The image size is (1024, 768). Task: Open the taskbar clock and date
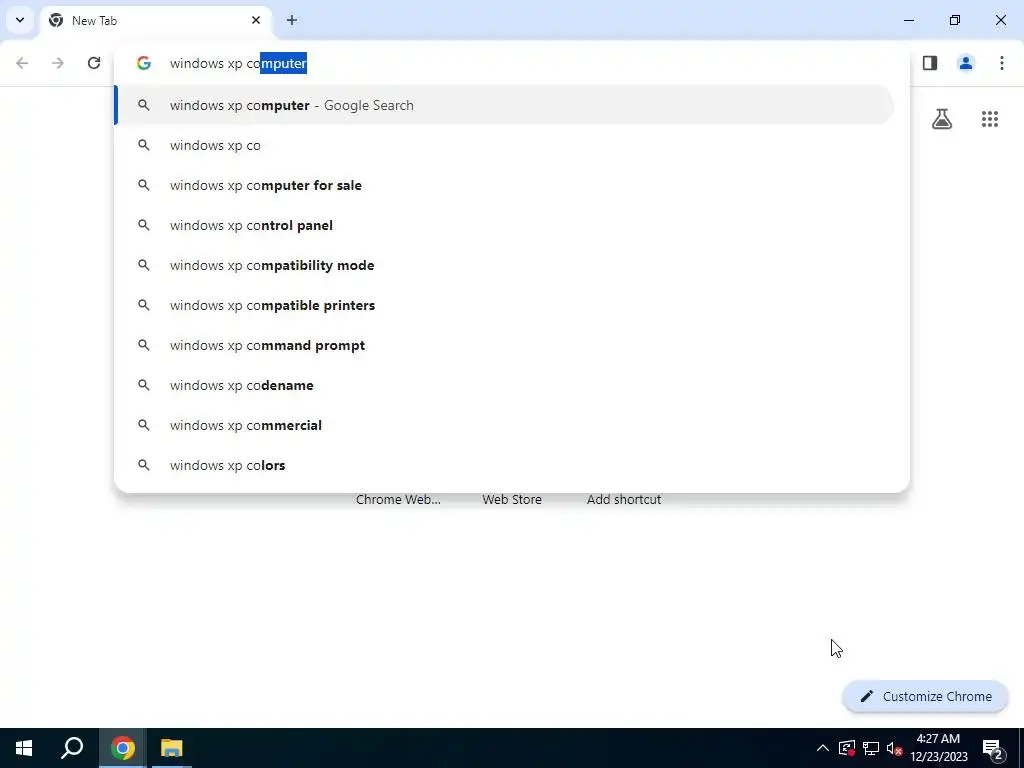(938, 748)
